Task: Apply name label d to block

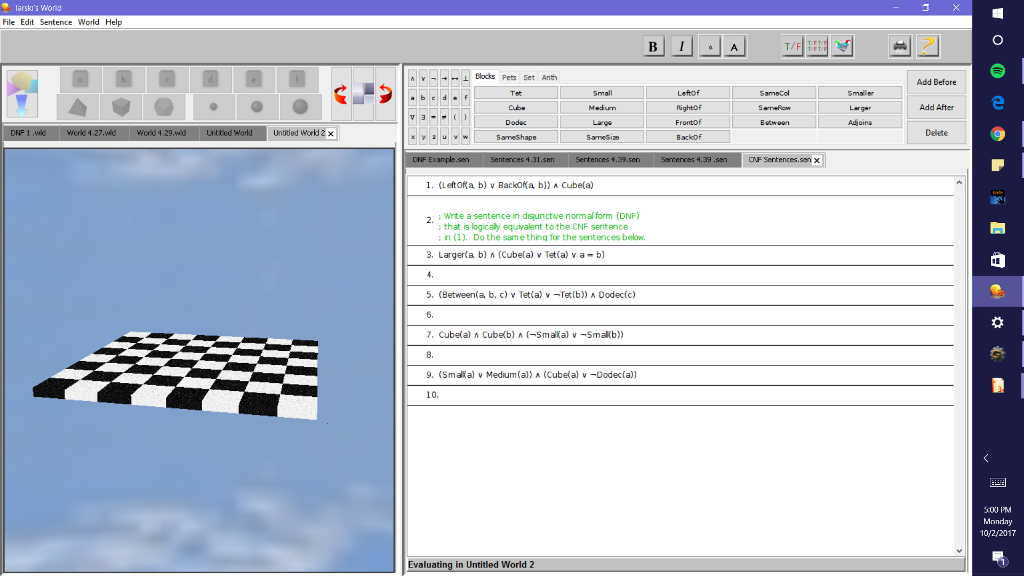Action: coord(210,80)
